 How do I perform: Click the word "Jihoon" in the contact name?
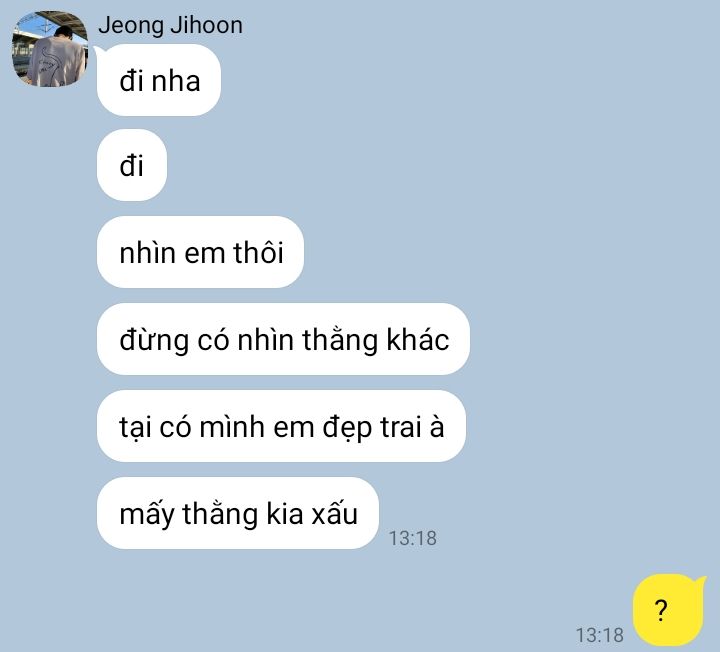tap(206, 25)
